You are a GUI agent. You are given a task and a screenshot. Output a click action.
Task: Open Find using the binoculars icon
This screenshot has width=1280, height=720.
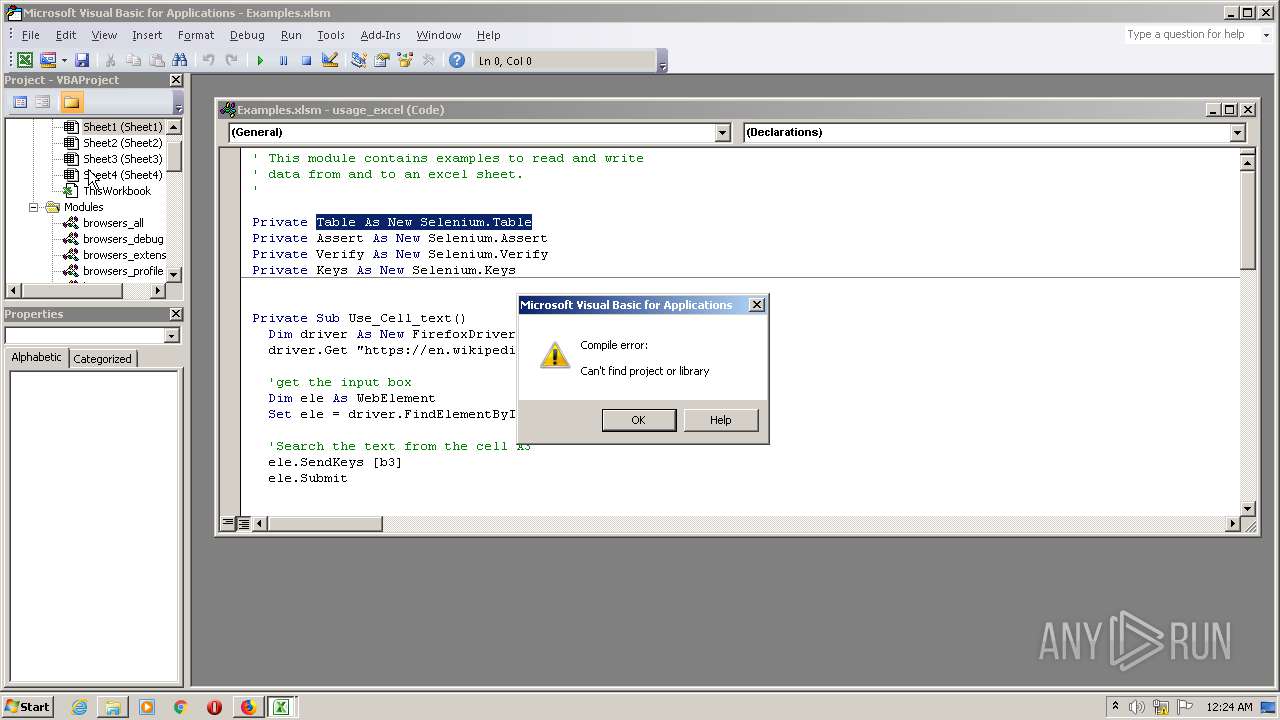tap(180, 60)
